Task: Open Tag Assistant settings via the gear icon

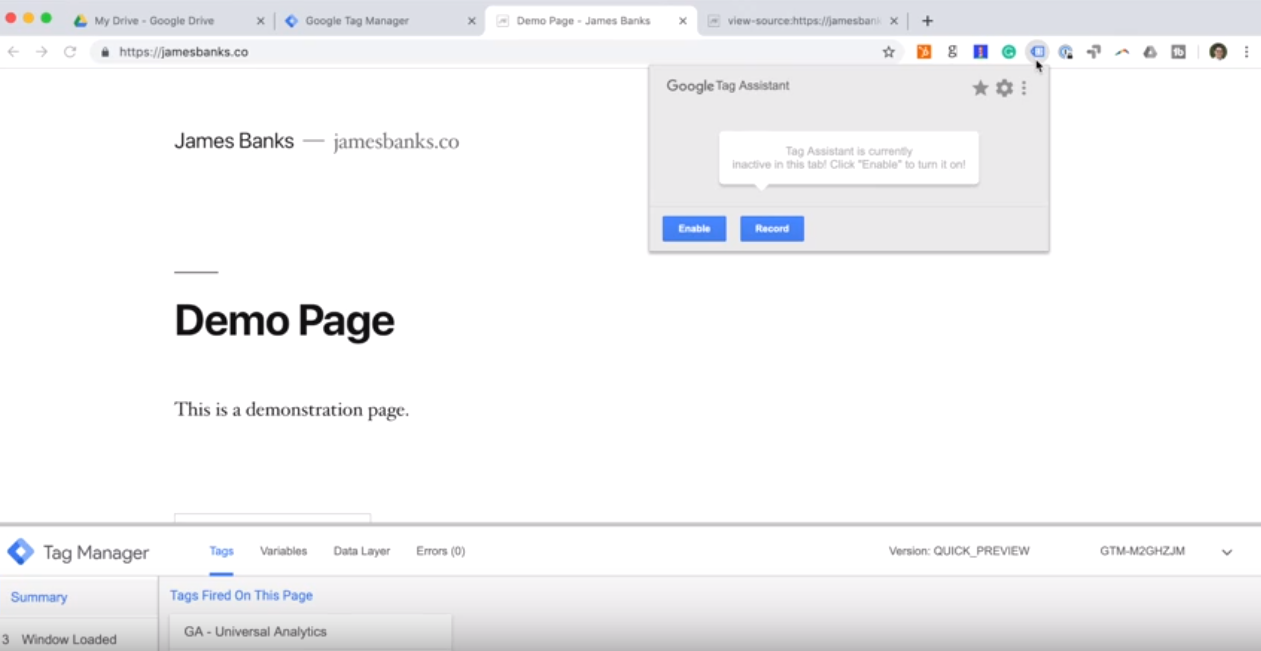Action: pos(1003,88)
